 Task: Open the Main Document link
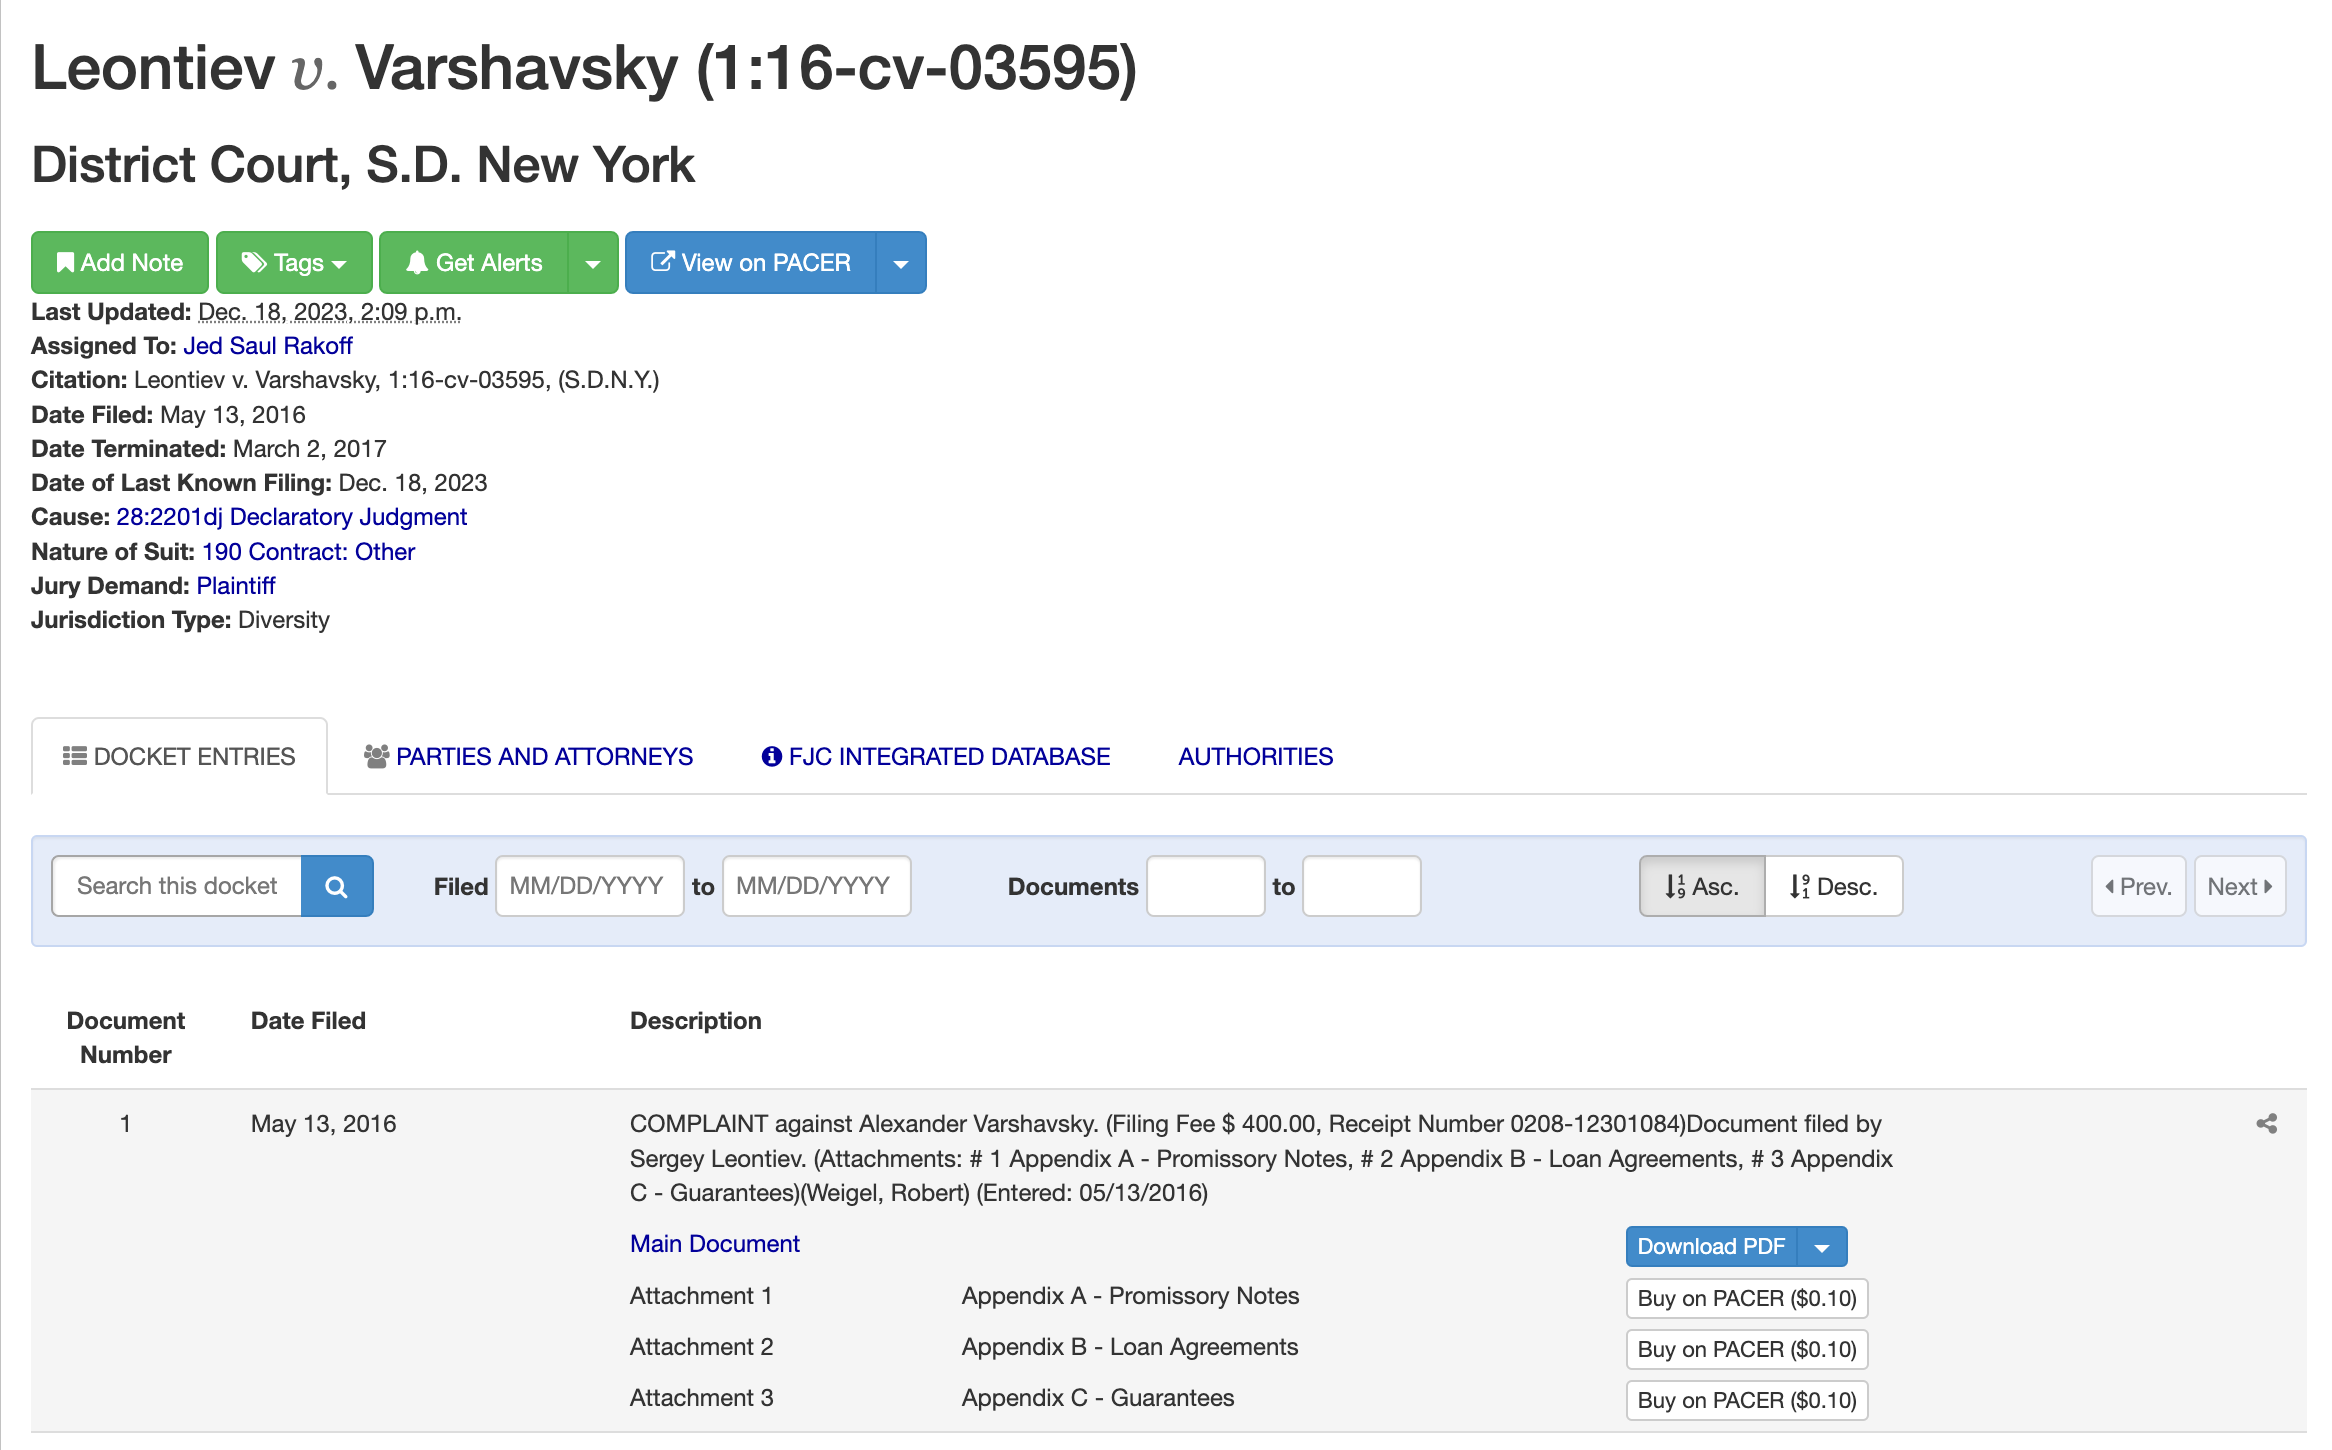tap(715, 1244)
